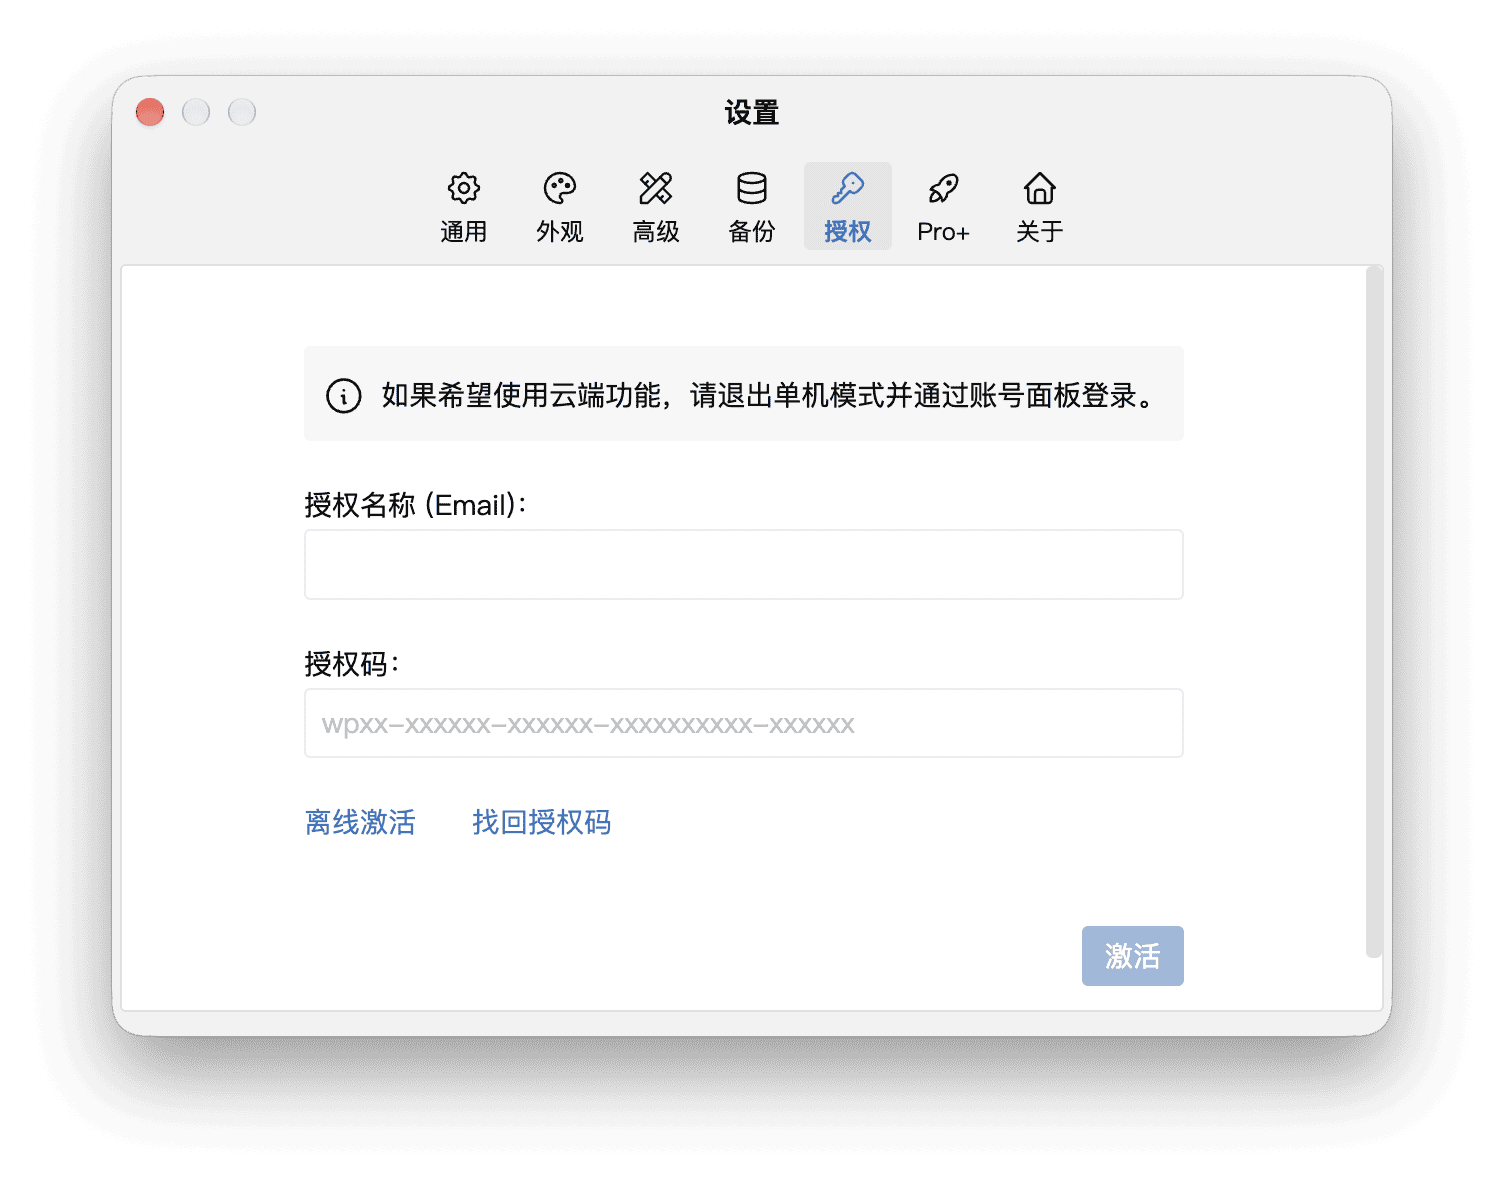Open the 通用 general settings tab
The width and height of the screenshot is (1504, 1184).
tap(464, 207)
